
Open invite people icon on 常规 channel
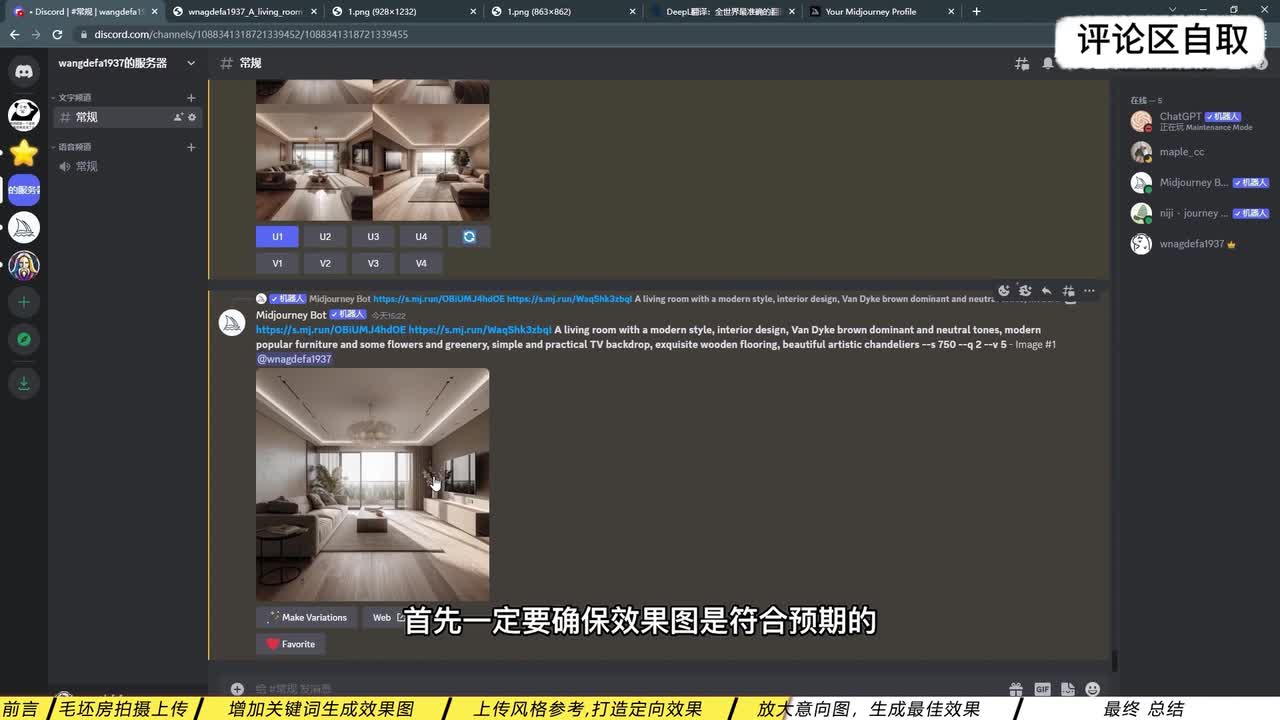pyautogui.click(x=178, y=117)
